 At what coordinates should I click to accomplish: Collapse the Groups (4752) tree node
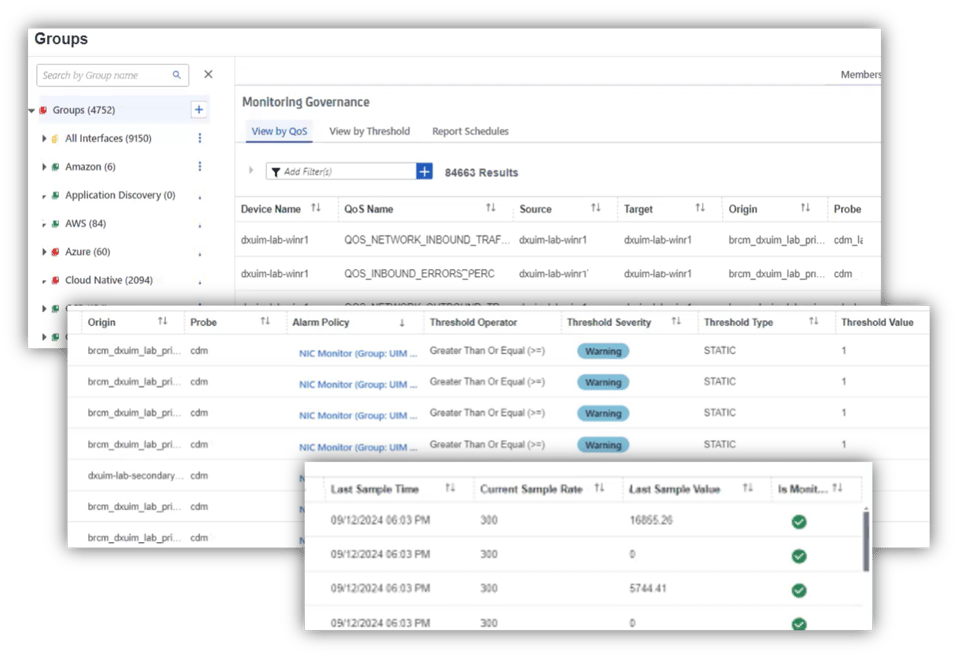(x=33, y=109)
